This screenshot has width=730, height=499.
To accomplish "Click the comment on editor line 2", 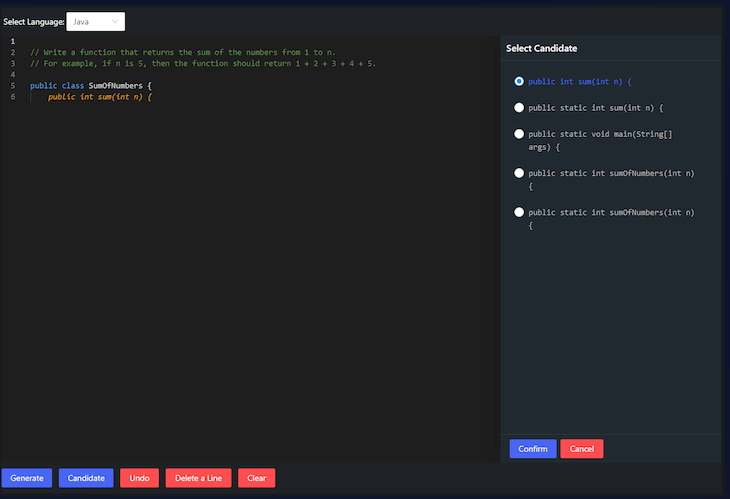I will (182, 52).
